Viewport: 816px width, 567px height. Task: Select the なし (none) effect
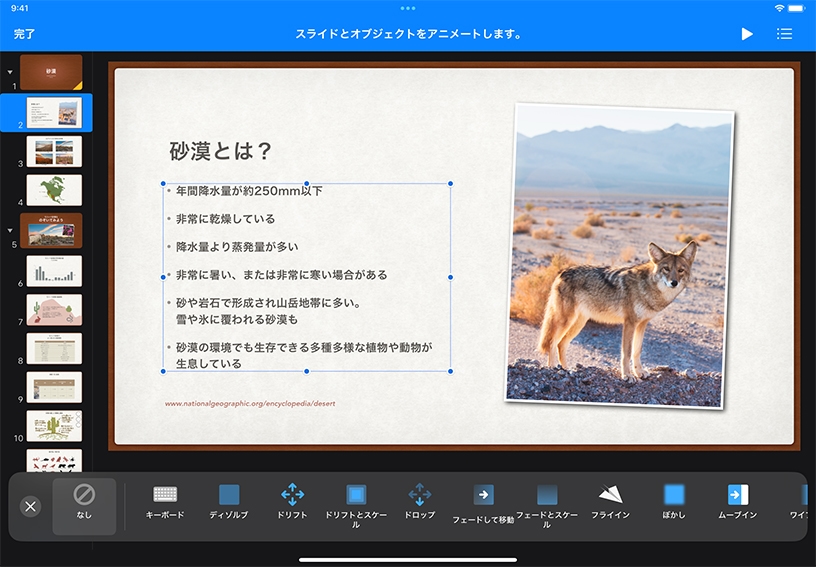pos(84,503)
